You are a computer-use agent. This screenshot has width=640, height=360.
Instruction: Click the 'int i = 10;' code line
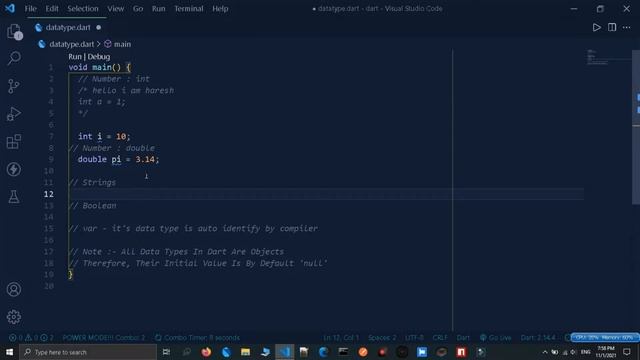104,136
